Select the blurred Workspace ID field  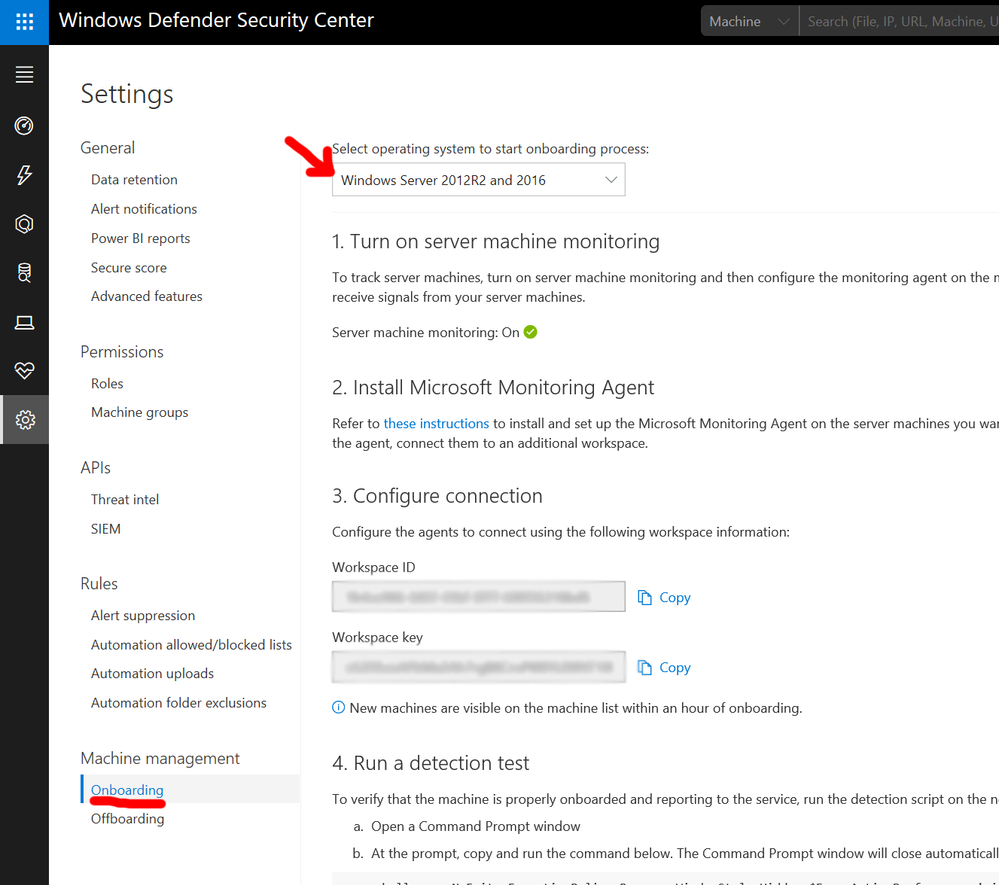pyautogui.click(x=478, y=596)
